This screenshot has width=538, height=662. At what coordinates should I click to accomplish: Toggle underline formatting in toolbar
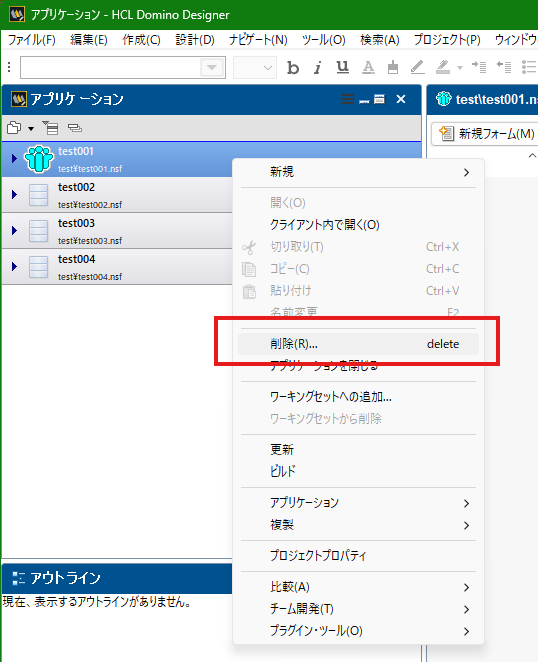click(342, 68)
